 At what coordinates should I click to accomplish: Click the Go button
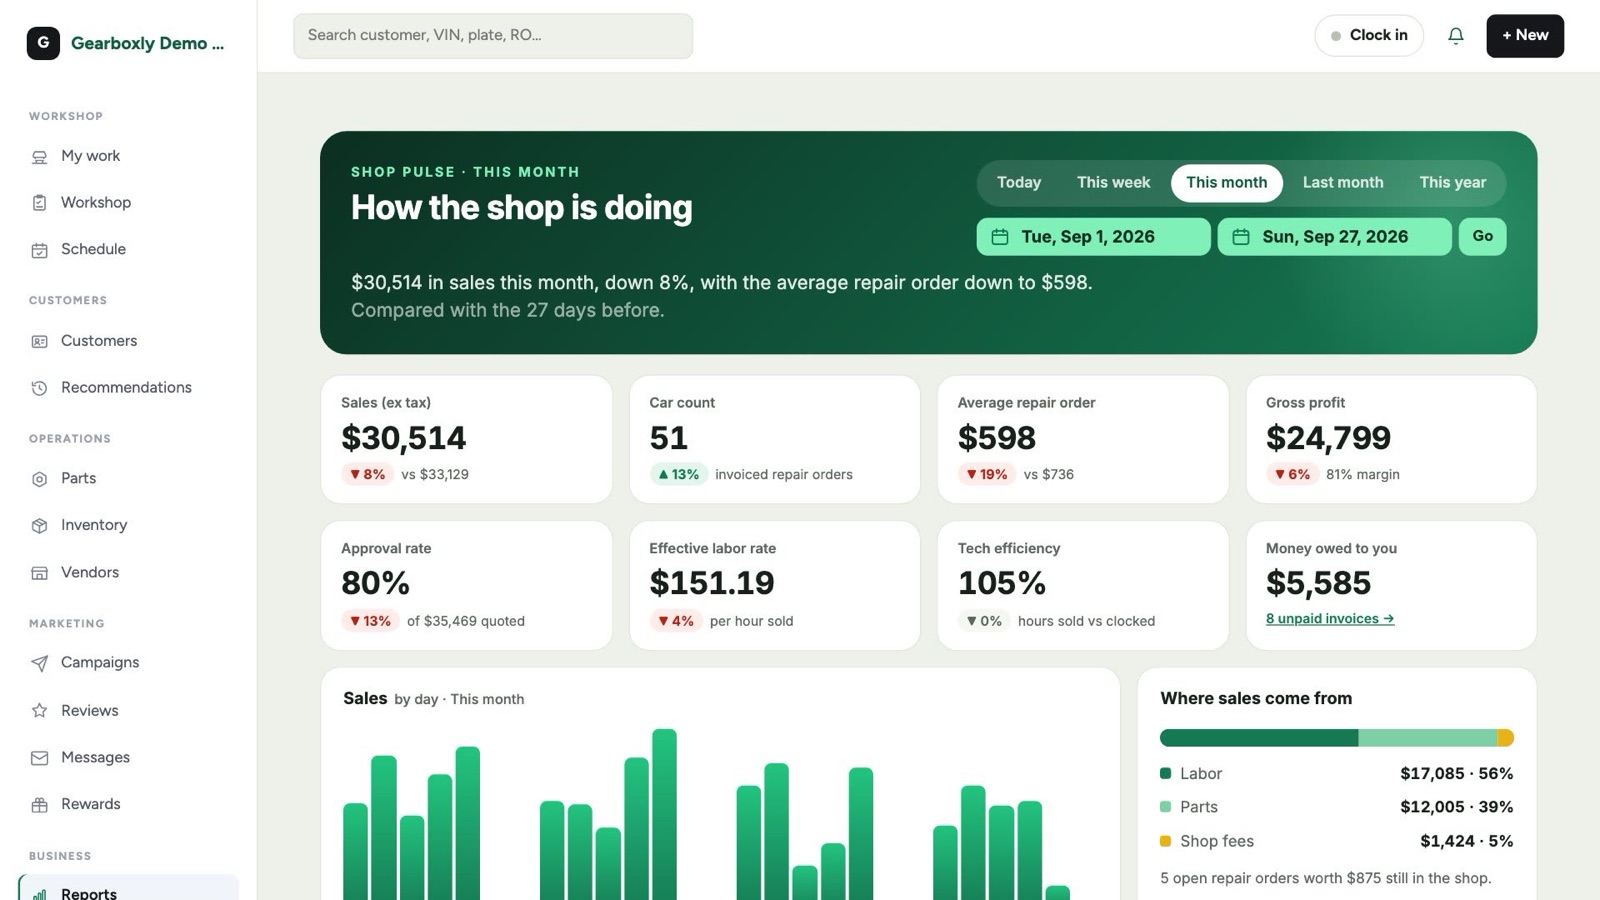click(1482, 237)
